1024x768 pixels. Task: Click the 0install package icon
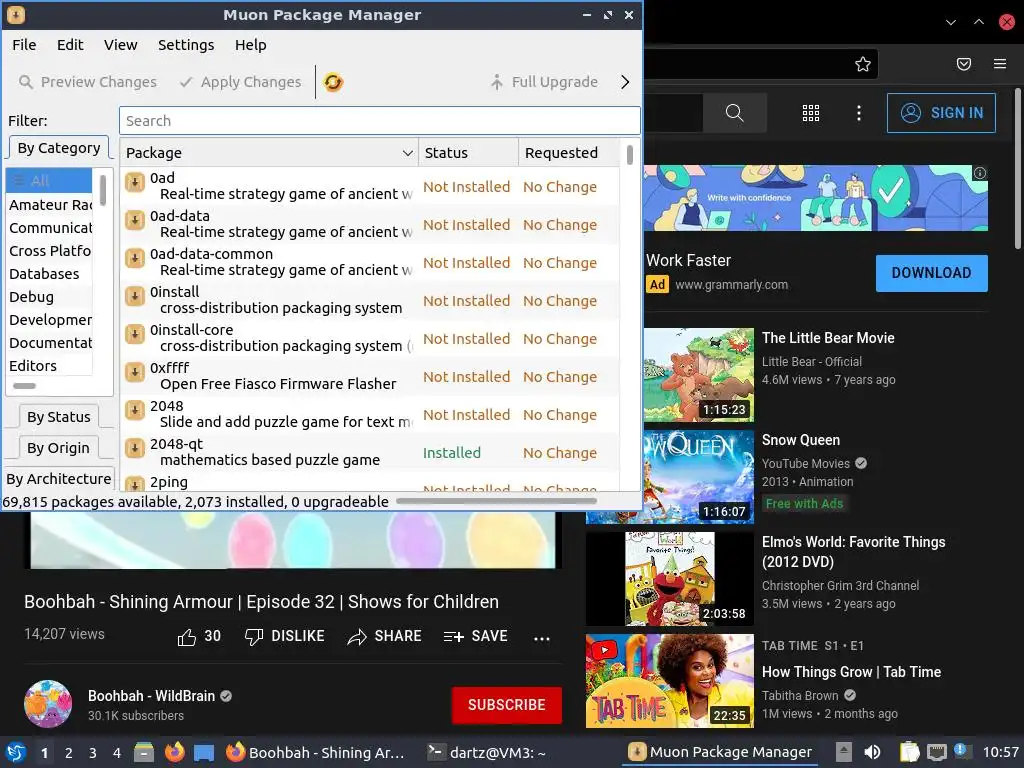point(135,296)
